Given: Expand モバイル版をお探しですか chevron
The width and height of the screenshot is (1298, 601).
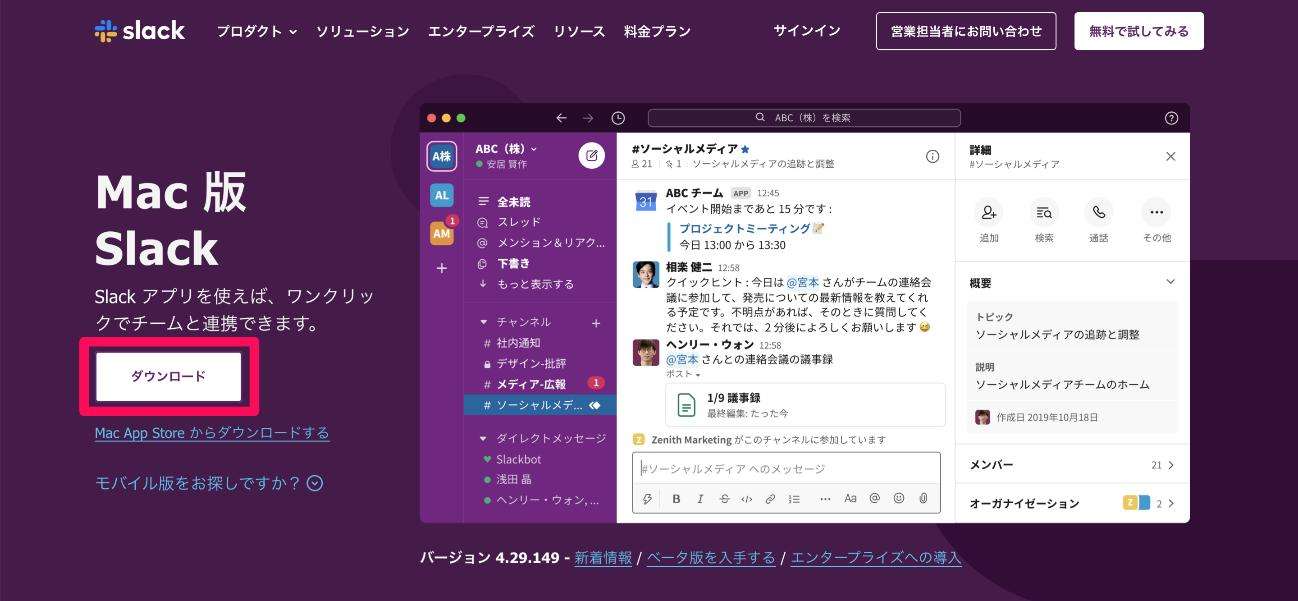Looking at the screenshot, I should click(x=313, y=483).
